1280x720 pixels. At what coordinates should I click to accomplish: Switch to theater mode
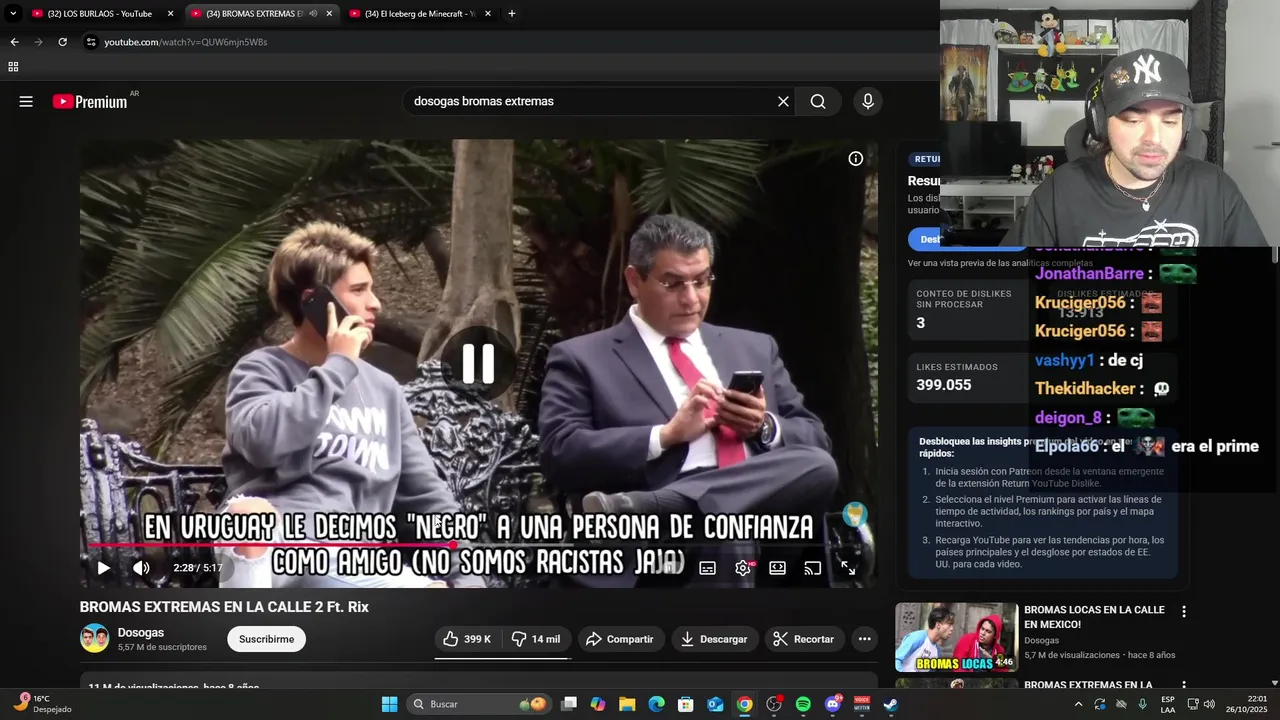[x=777, y=568]
